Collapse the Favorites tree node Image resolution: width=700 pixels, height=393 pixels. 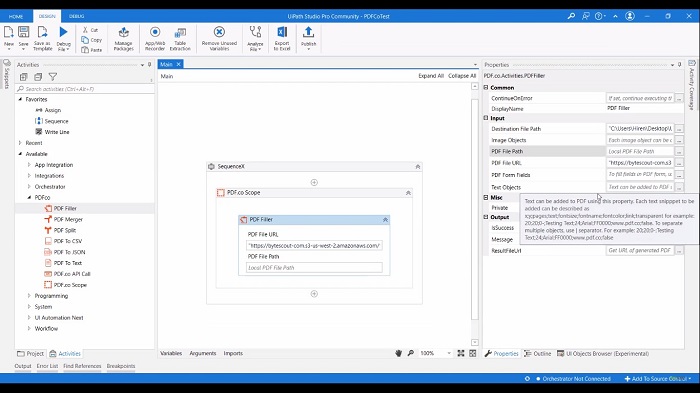click(x=20, y=99)
